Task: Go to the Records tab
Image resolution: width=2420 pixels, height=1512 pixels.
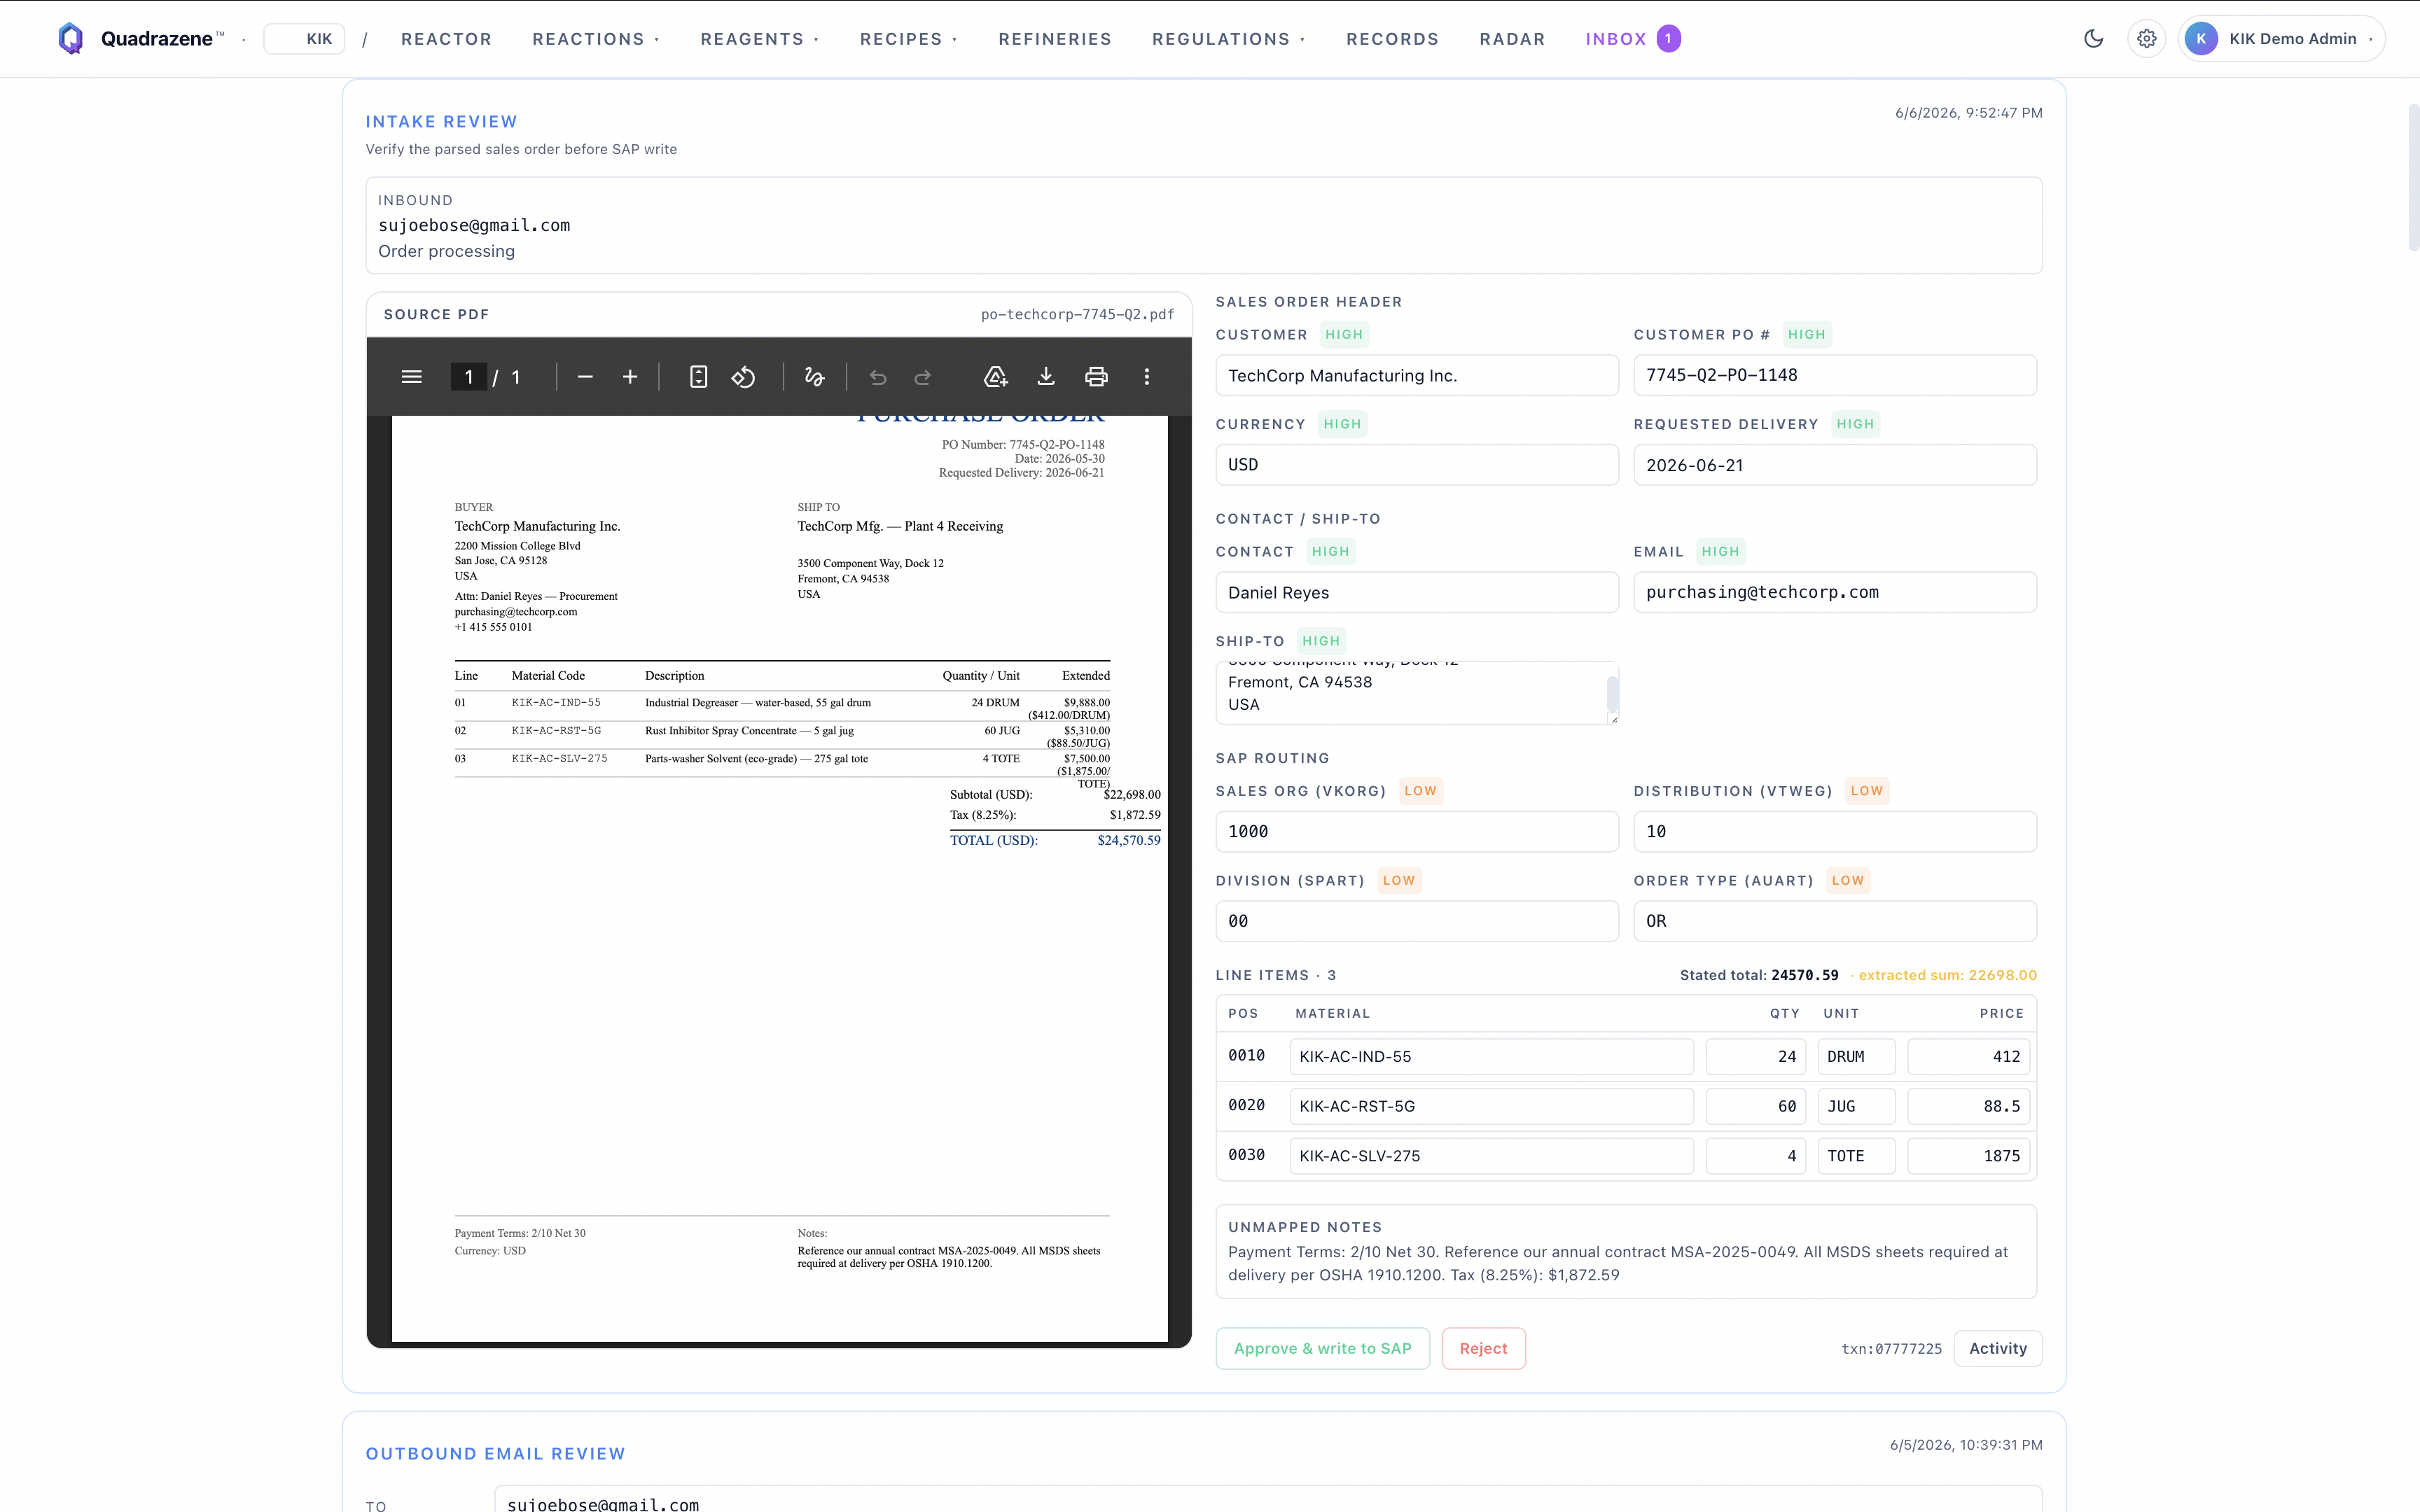Action: [1392, 39]
